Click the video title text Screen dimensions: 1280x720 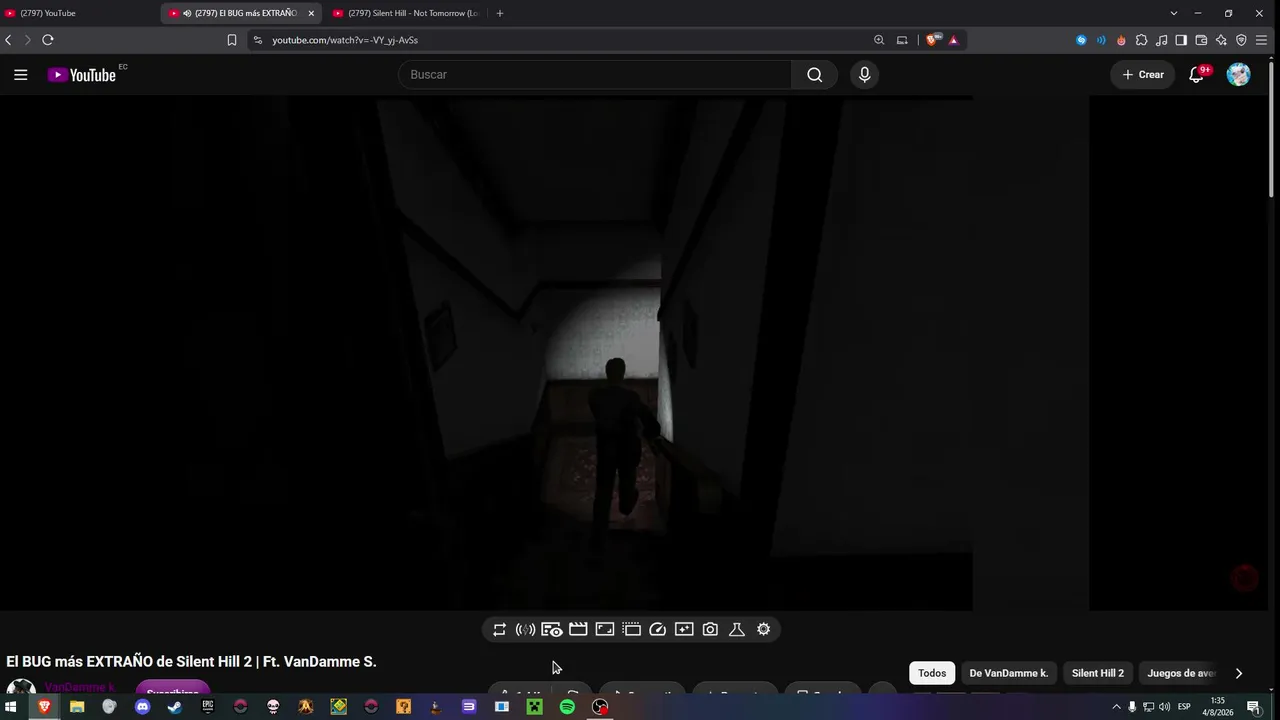(191, 662)
